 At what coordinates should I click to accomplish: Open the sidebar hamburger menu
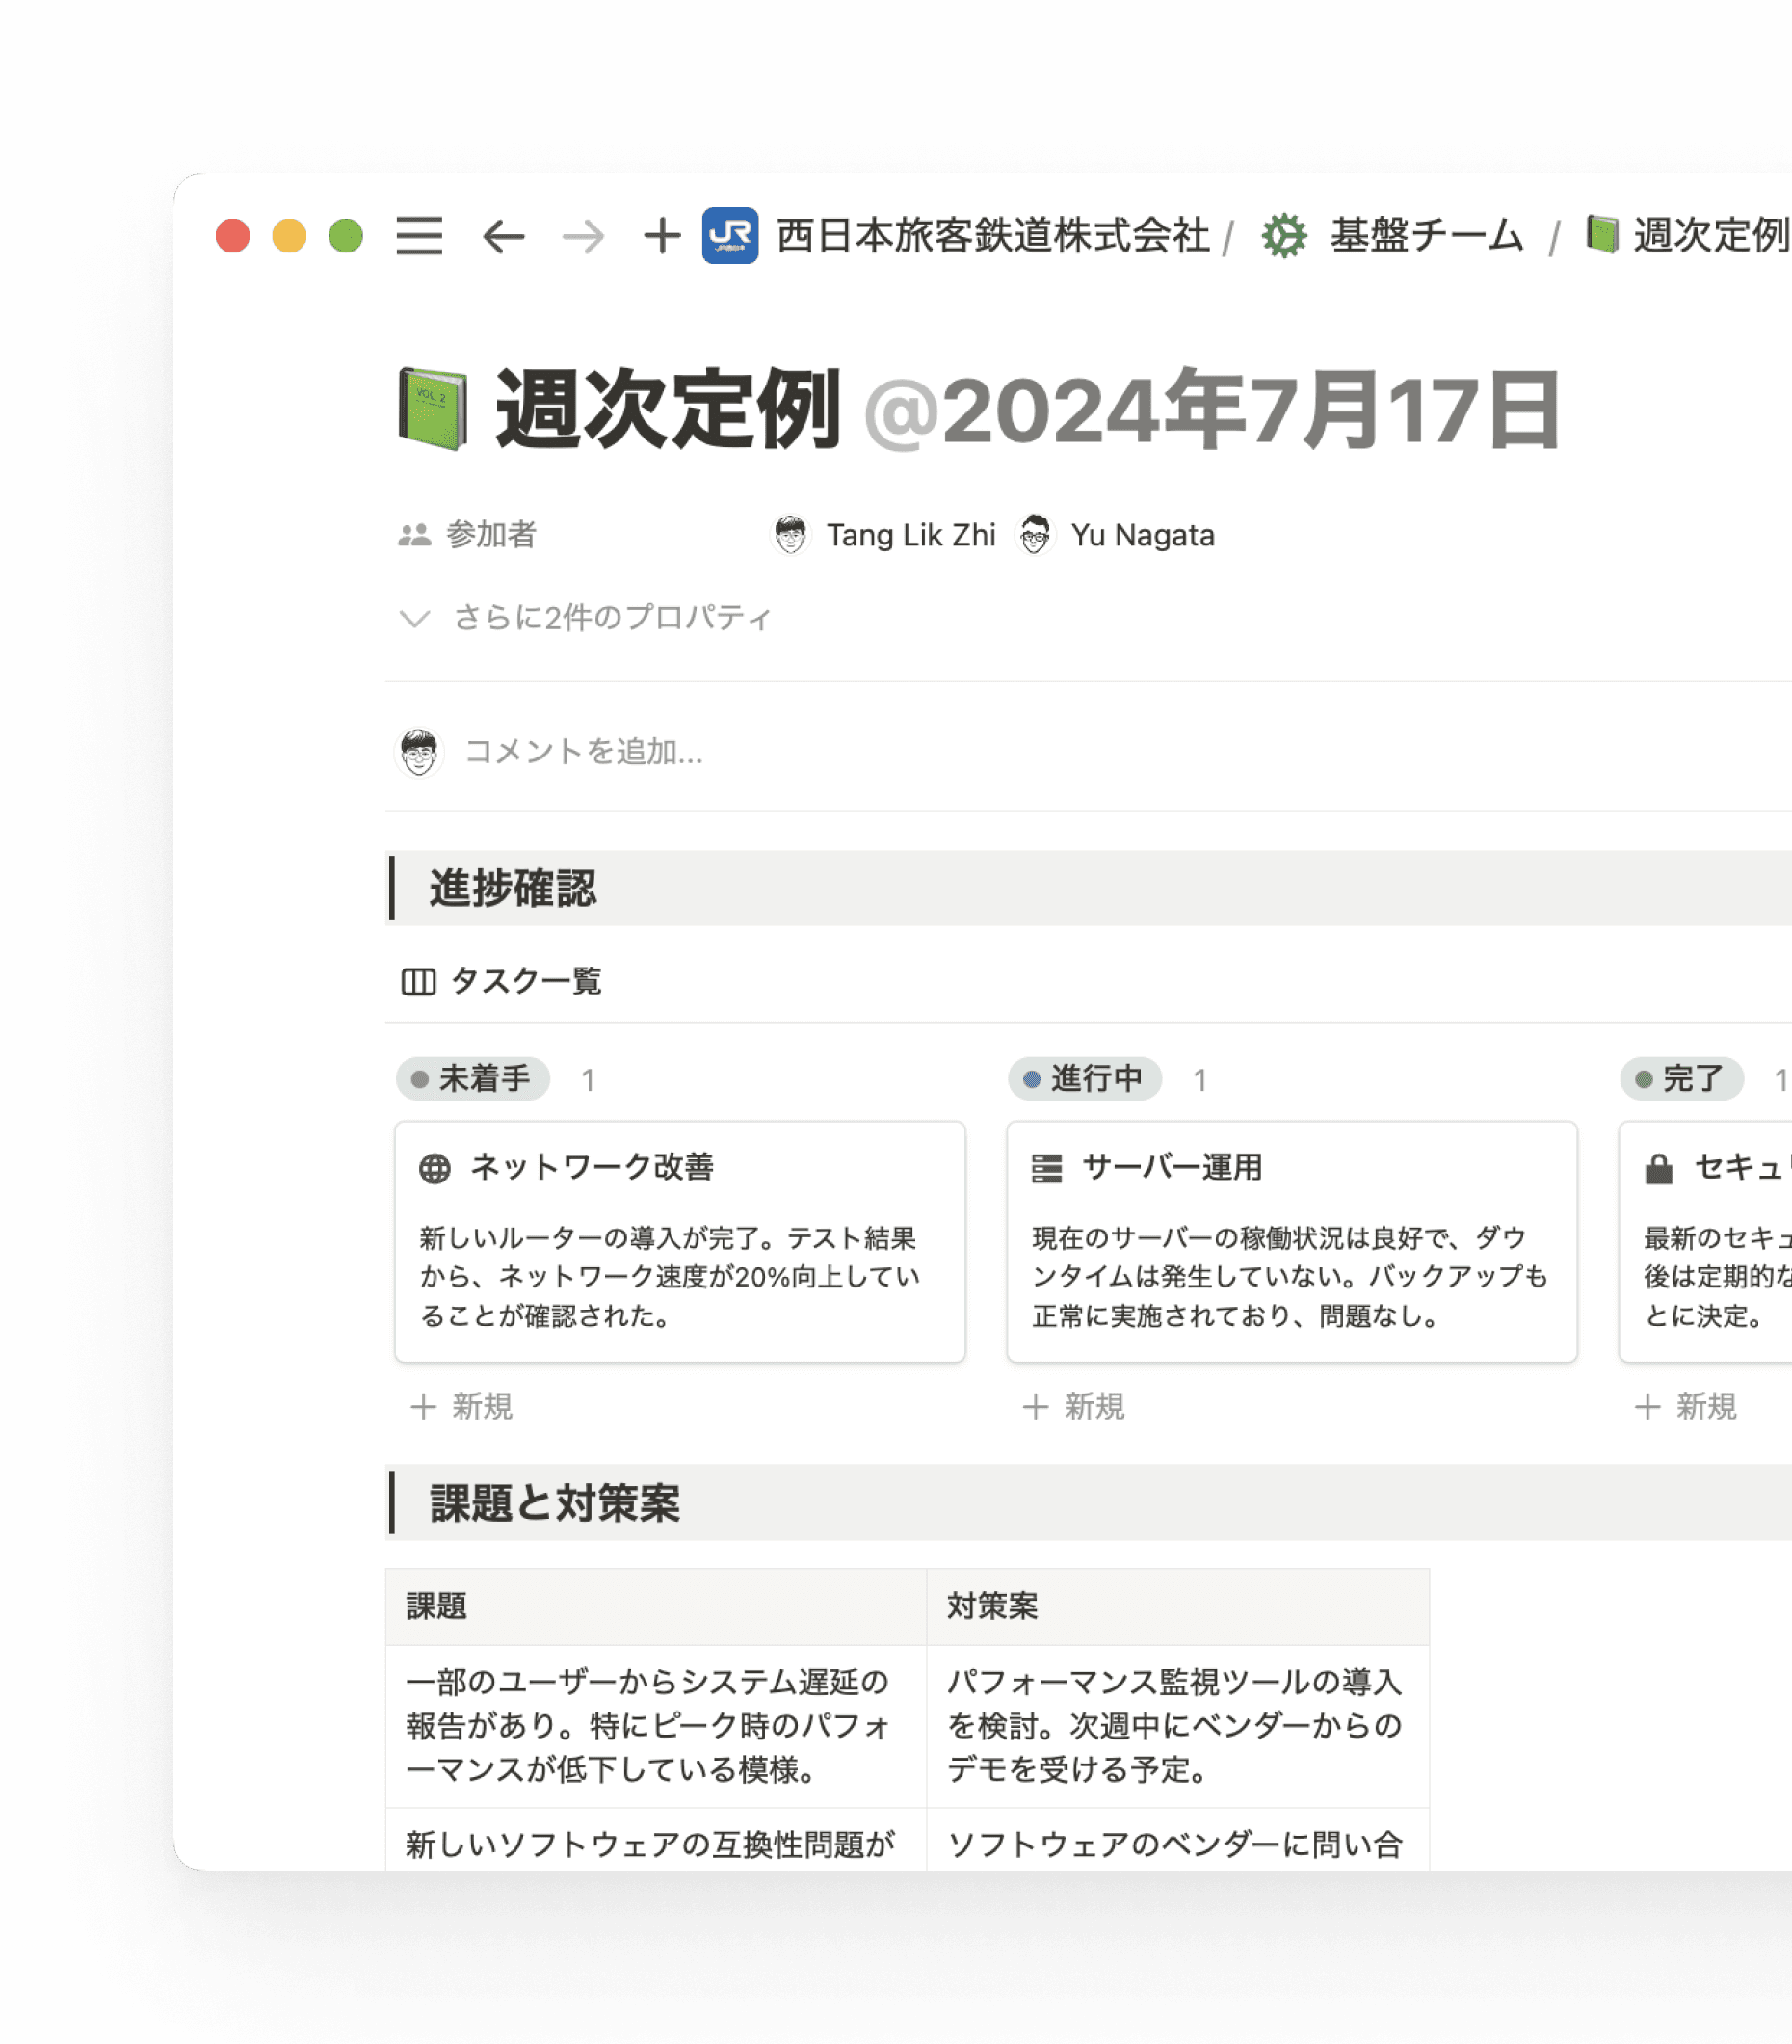[x=419, y=236]
